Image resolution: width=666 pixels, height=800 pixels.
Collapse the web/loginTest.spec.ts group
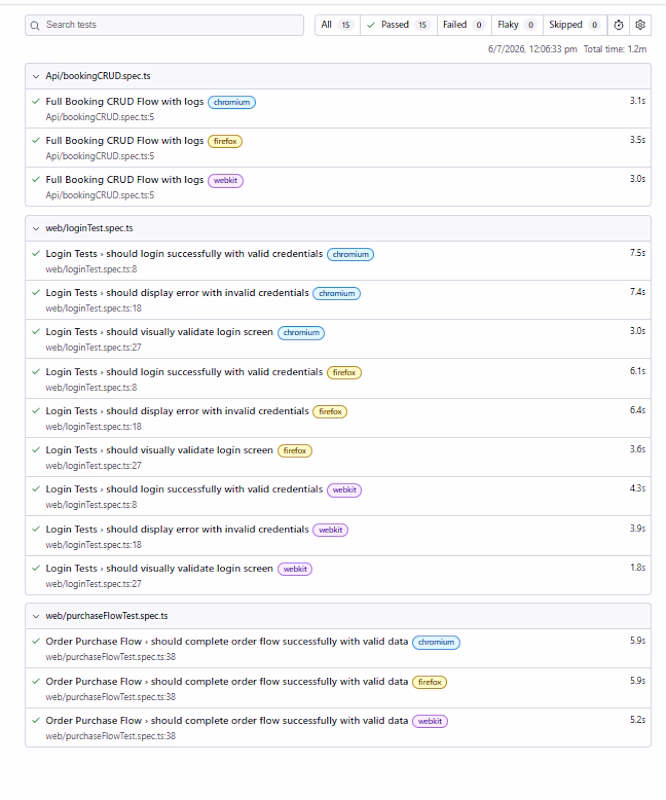(36, 229)
